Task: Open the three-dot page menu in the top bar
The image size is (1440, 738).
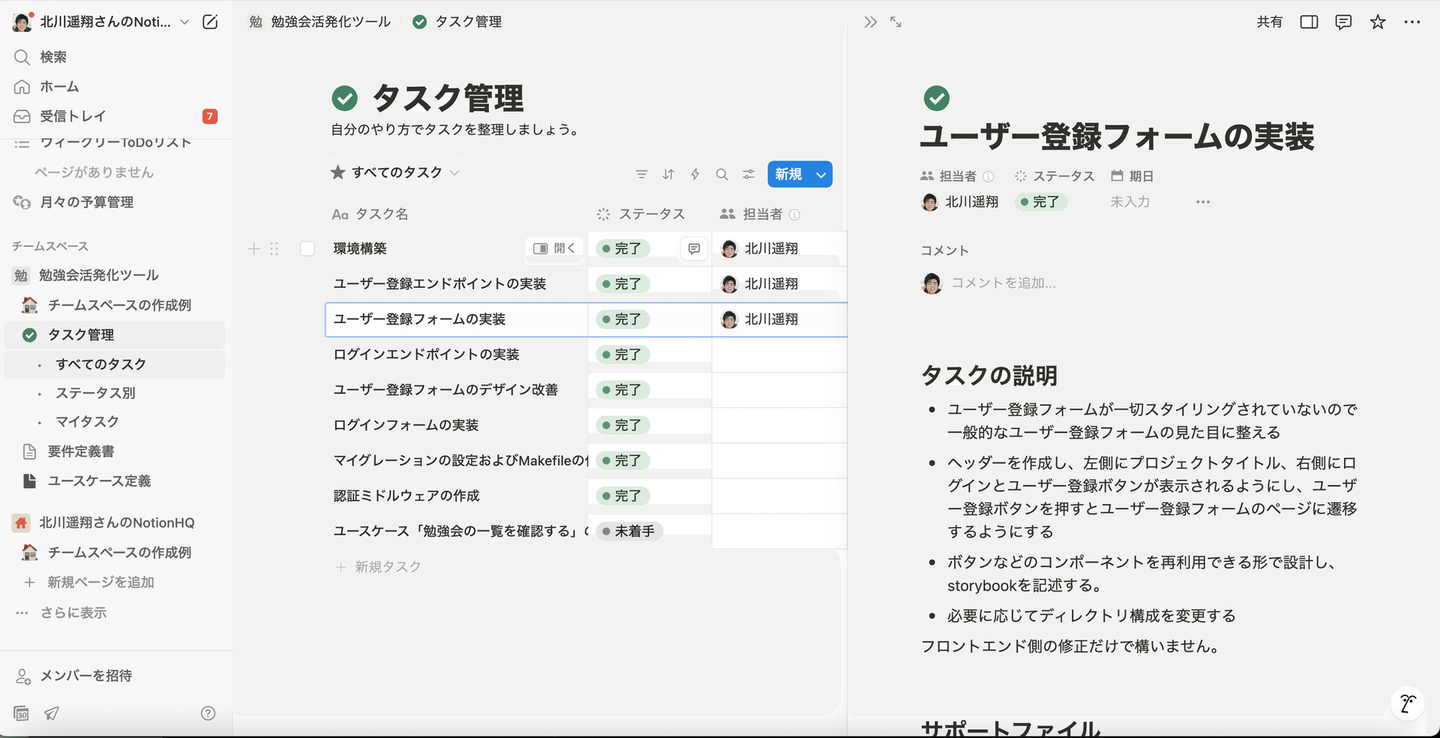Action: pos(1412,22)
